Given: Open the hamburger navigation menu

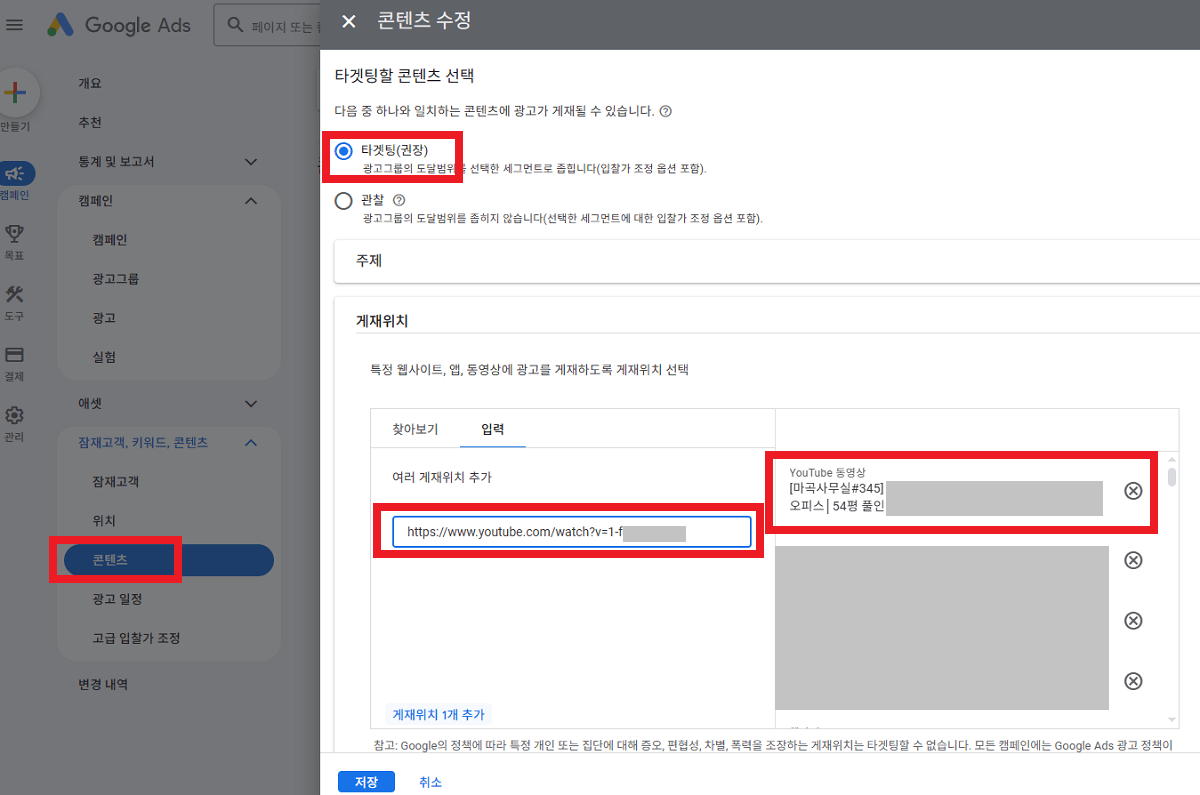Looking at the screenshot, I should tap(14, 25).
